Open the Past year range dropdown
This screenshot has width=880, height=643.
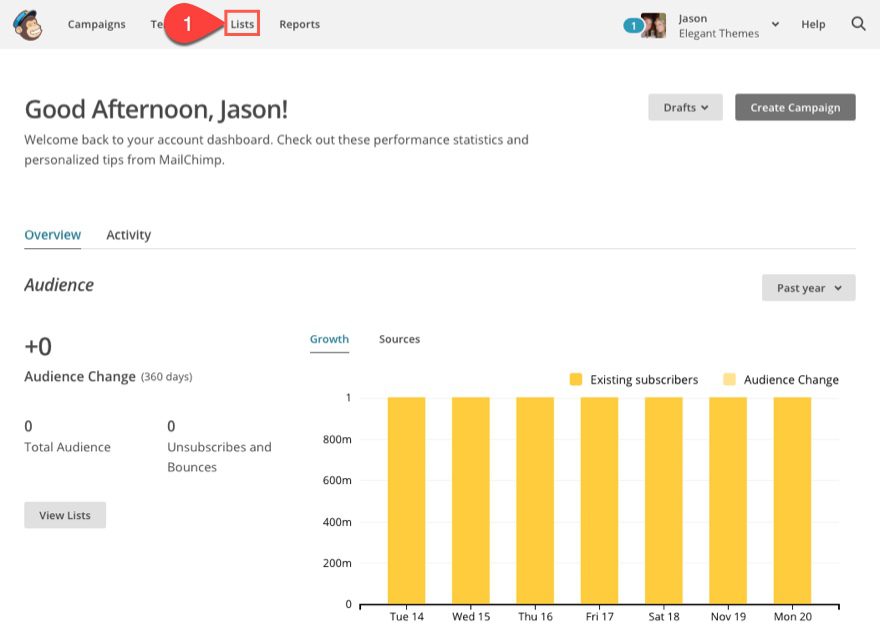click(x=808, y=288)
